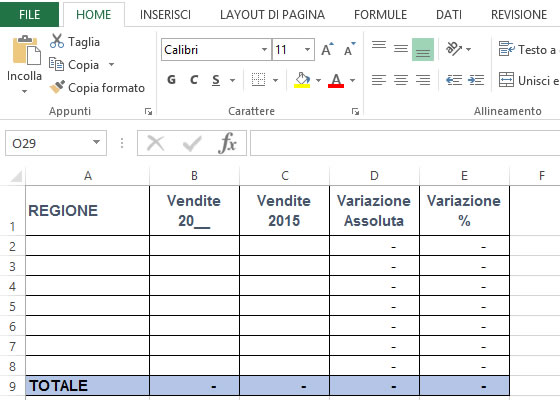The height and width of the screenshot is (400, 560).
Task: Click the Incolla paste icon
Action: click(x=26, y=50)
